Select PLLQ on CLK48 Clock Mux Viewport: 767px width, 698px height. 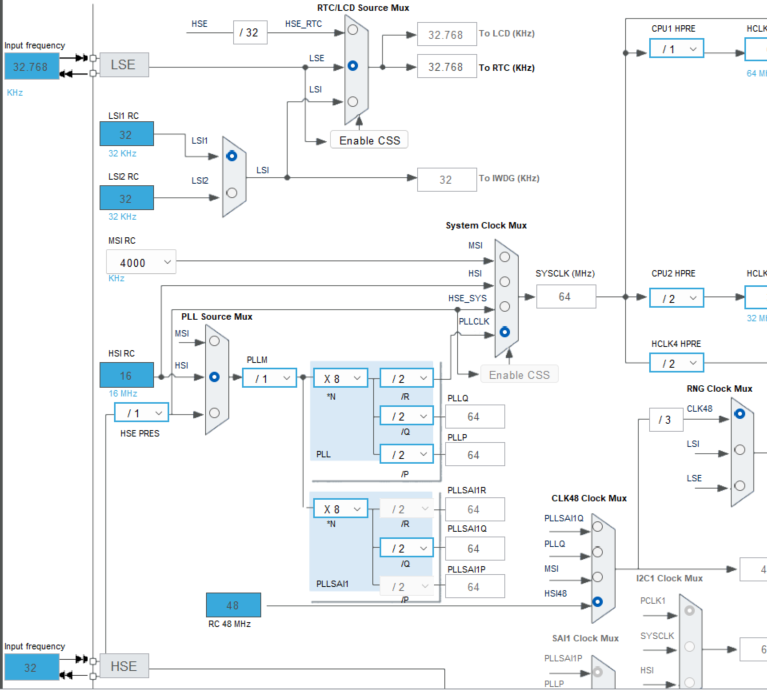597,552
